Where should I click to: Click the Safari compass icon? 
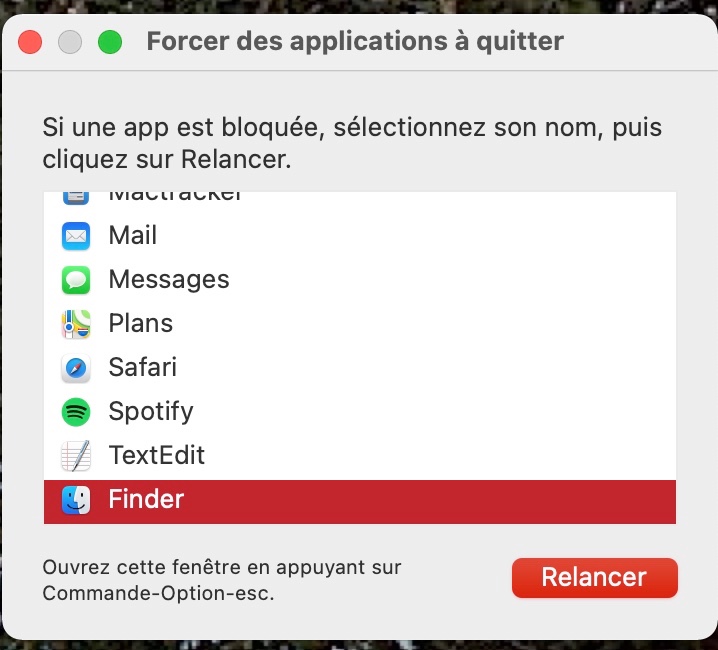pyautogui.click(x=76, y=368)
